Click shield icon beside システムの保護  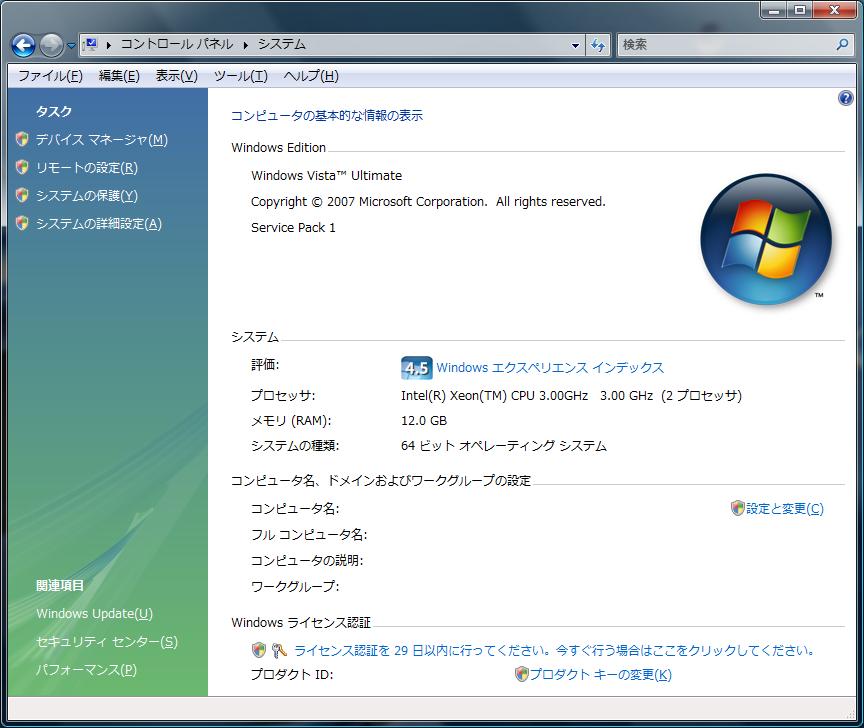[x=22, y=196]
